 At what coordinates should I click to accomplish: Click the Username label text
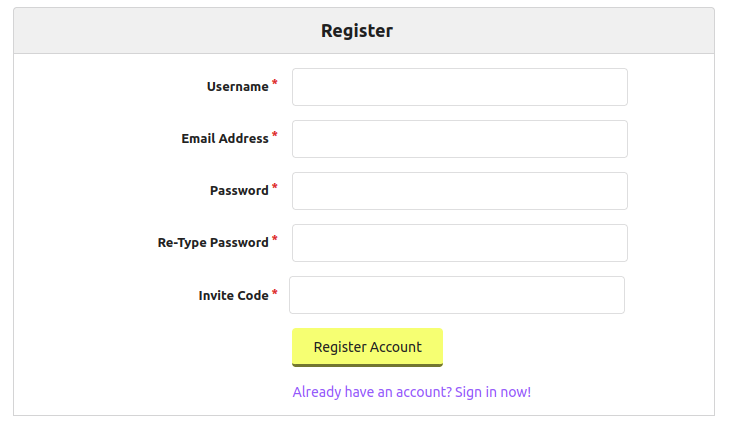[237, 87]
